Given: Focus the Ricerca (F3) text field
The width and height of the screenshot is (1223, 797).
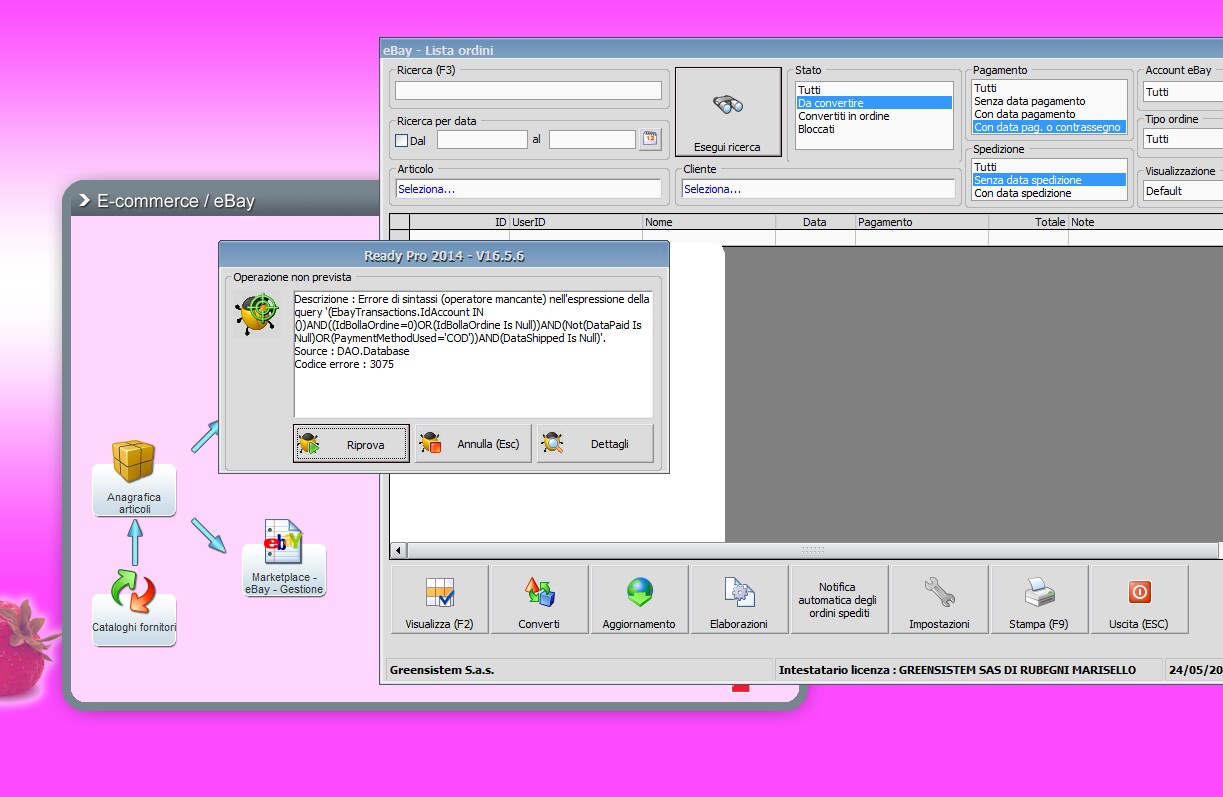Looking at the screenshot, I should 528,91.
